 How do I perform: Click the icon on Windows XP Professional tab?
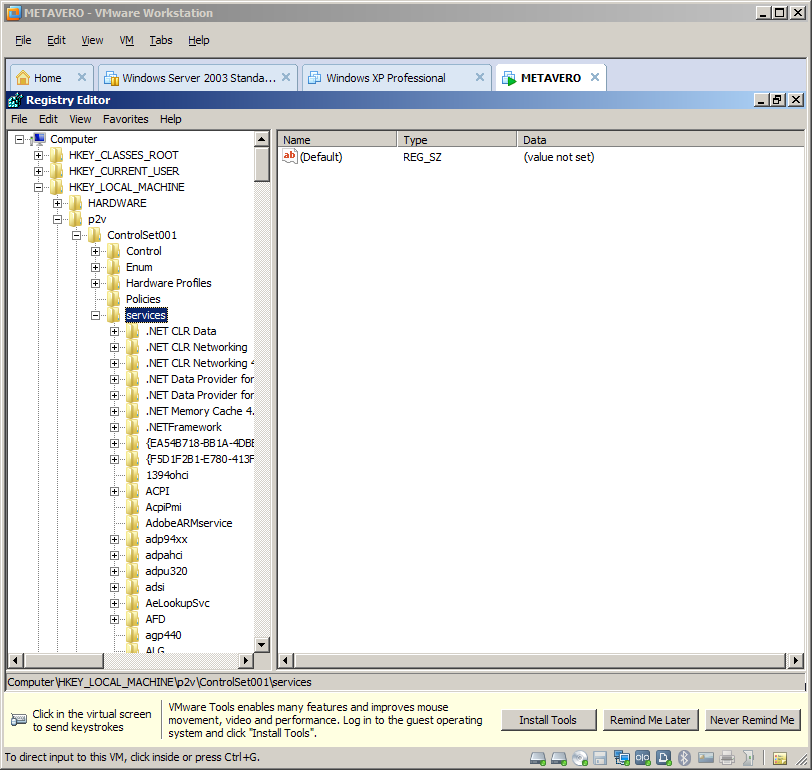(314, 78)
